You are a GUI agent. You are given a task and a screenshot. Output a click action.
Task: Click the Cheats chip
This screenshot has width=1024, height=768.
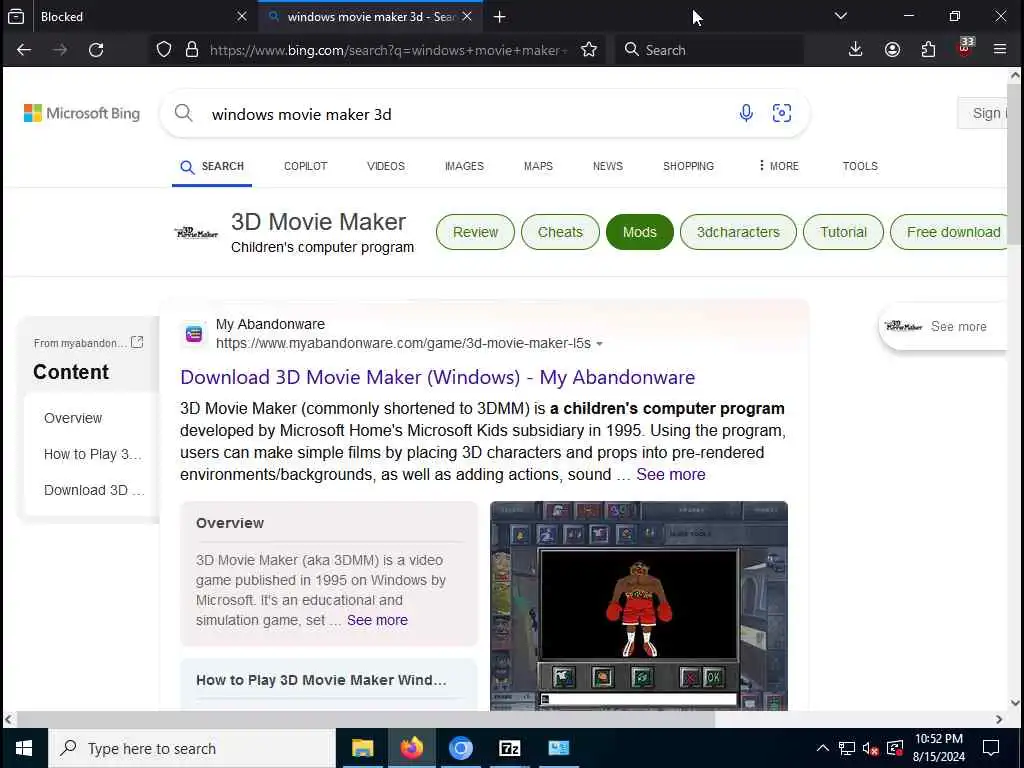click(x=560, y=232)
